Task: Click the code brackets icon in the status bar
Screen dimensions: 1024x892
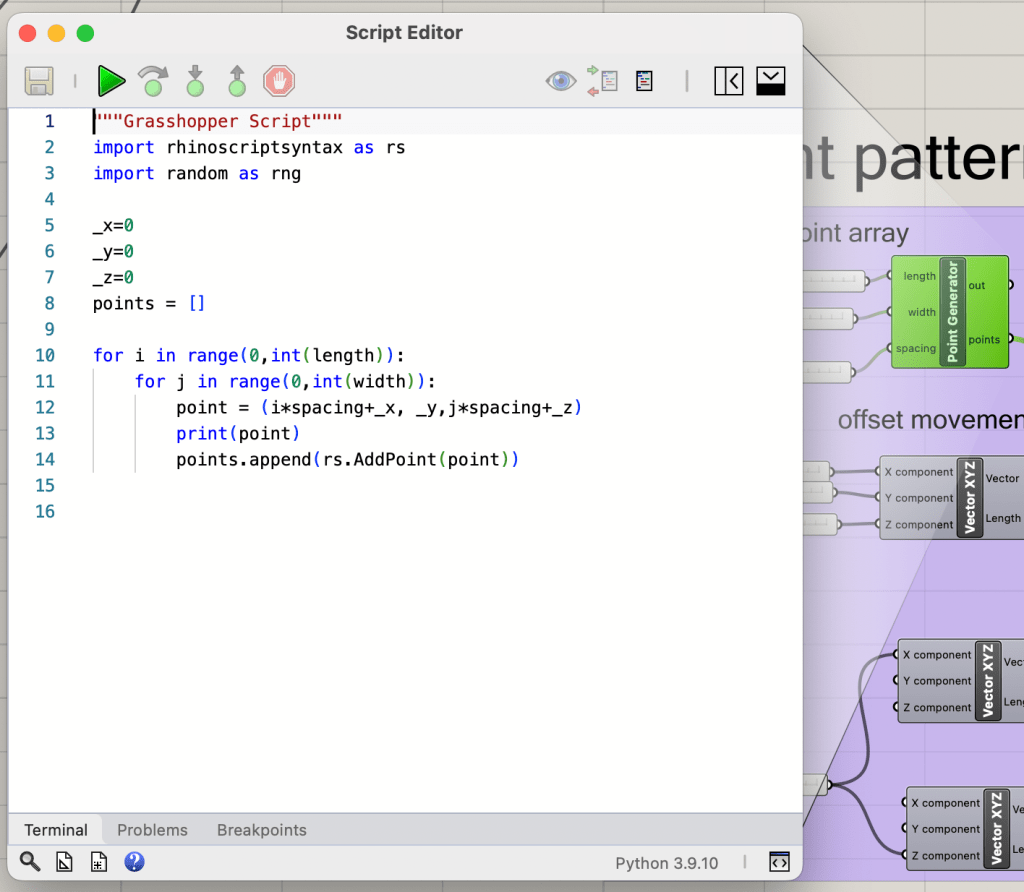Action: coord(779,862)
